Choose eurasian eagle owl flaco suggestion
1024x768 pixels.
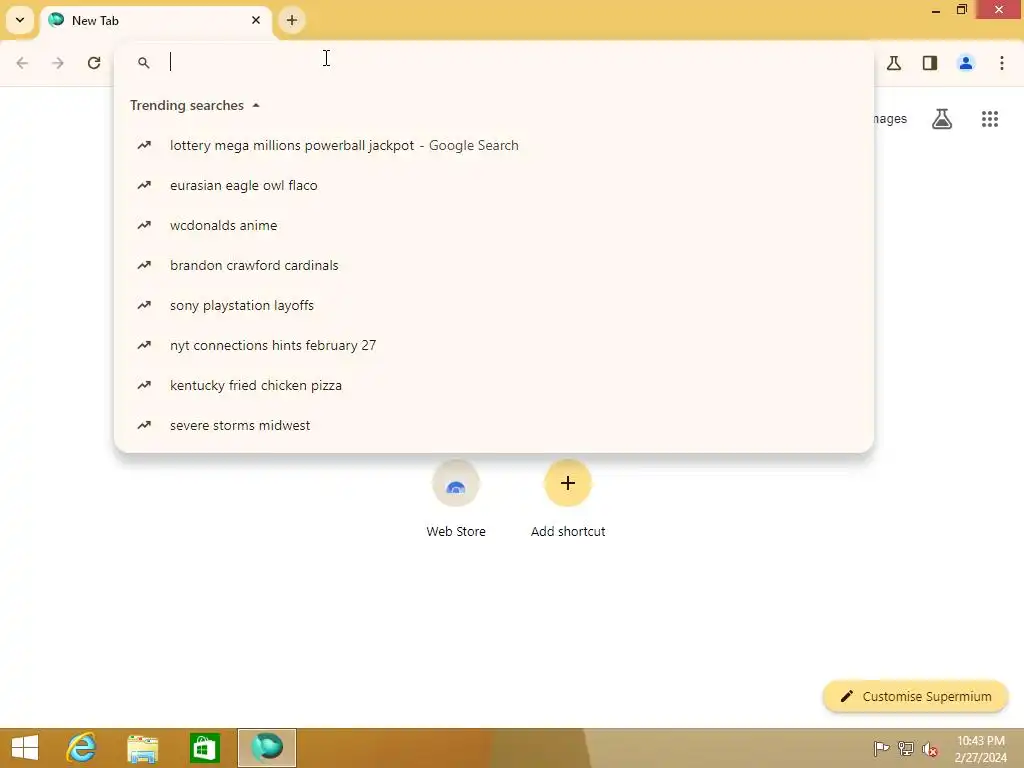click(x=494, y=185)
